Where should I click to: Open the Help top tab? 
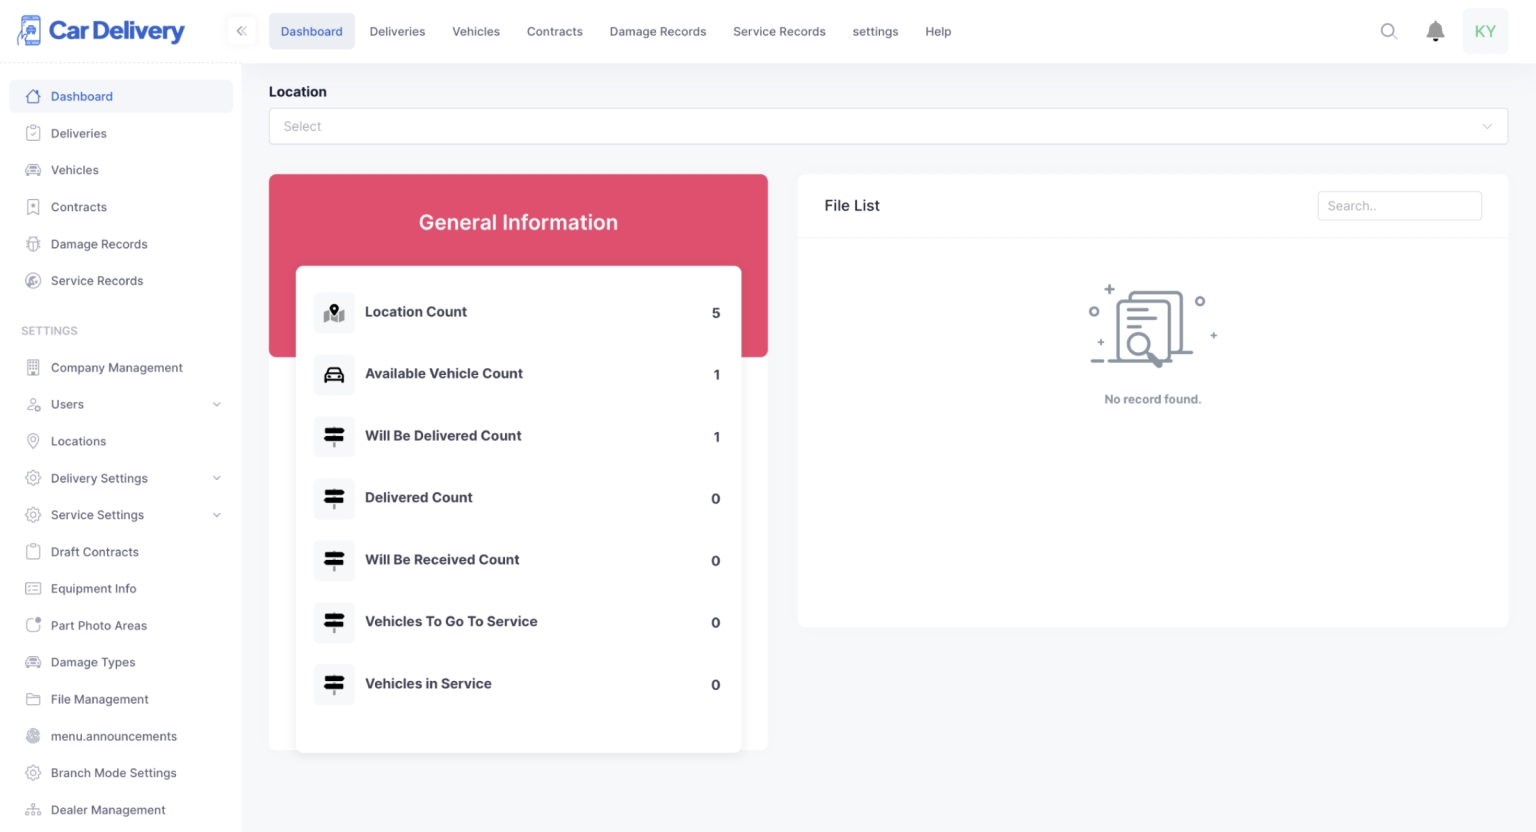938,31
